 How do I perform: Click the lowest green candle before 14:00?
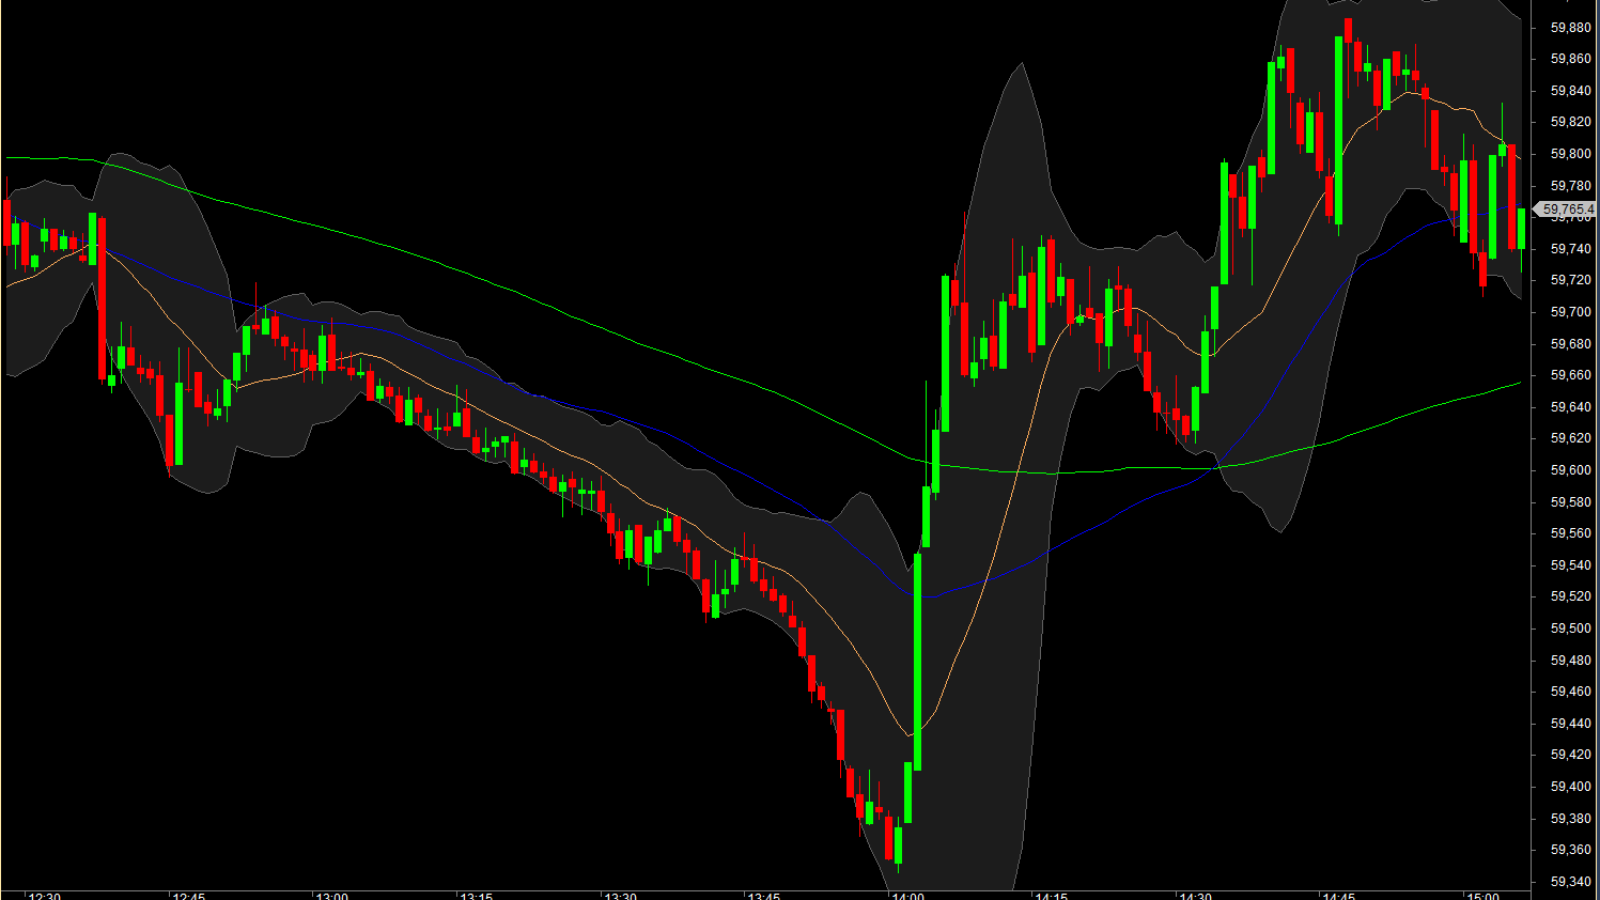coord(899,843)
